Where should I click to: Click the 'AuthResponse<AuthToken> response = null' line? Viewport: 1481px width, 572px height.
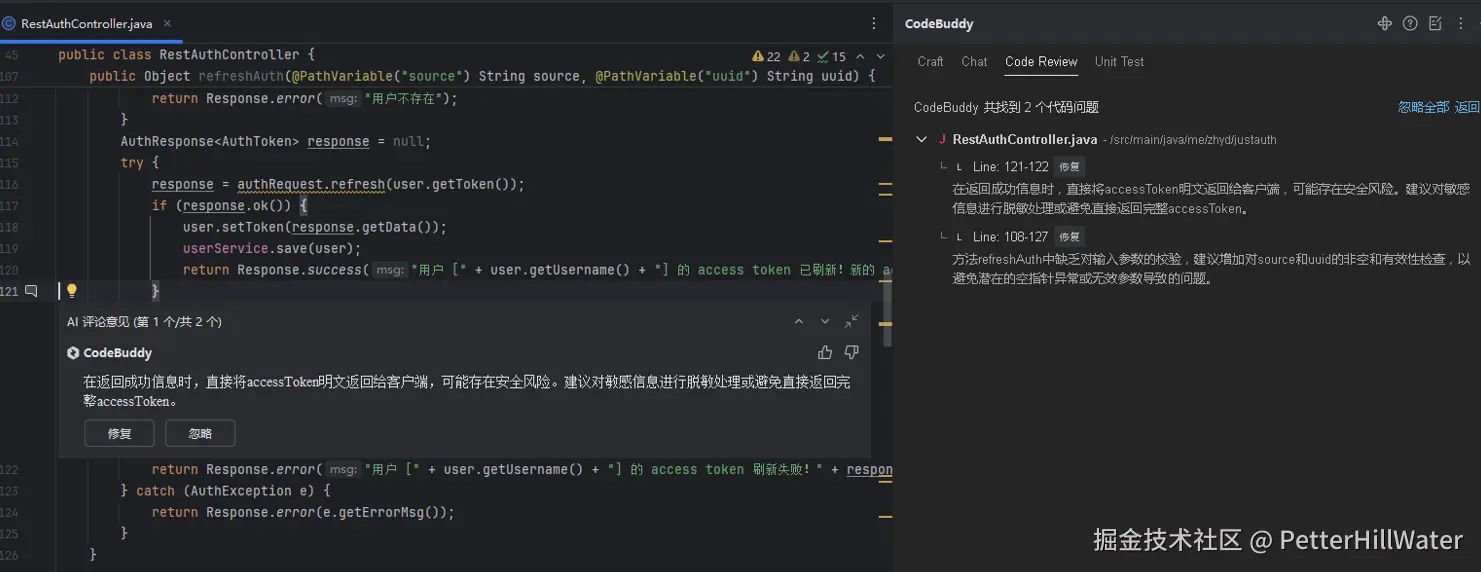coord(276,142)
